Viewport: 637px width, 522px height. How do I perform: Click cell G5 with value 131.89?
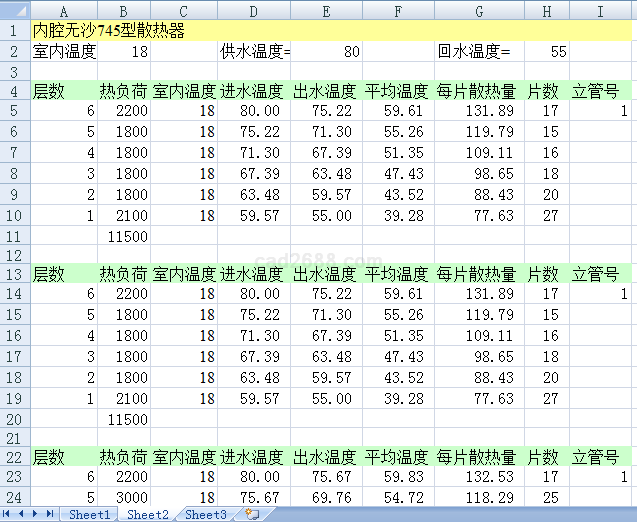[x=479, y=111]
